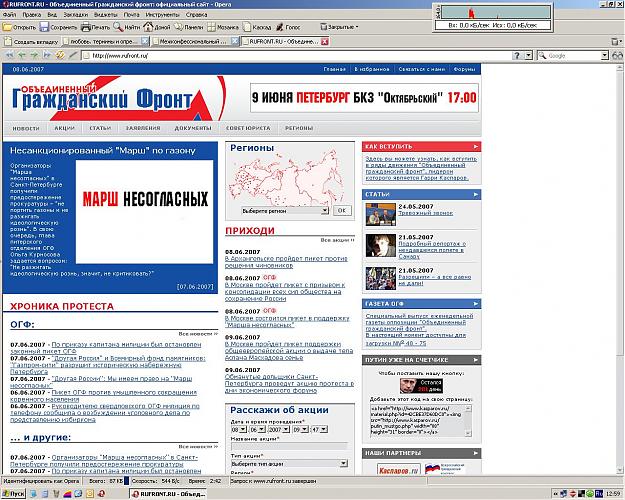Click the Печать (Print) printer icon
Image resolution: width=625 pixels, height=500 pixels.
point(86,27)
